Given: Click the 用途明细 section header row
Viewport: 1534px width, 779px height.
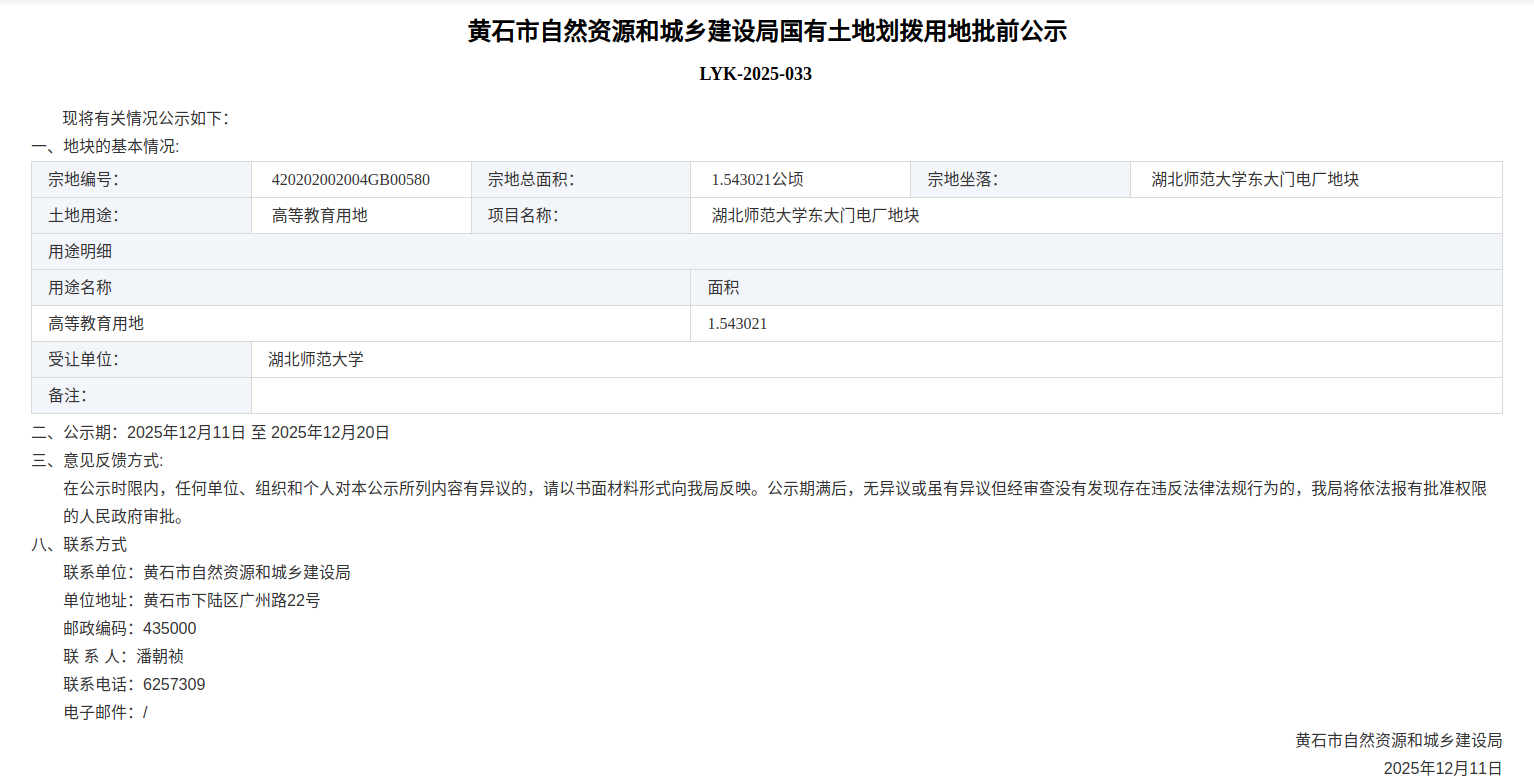Looking at the screenshot, I should coord(766,252).
